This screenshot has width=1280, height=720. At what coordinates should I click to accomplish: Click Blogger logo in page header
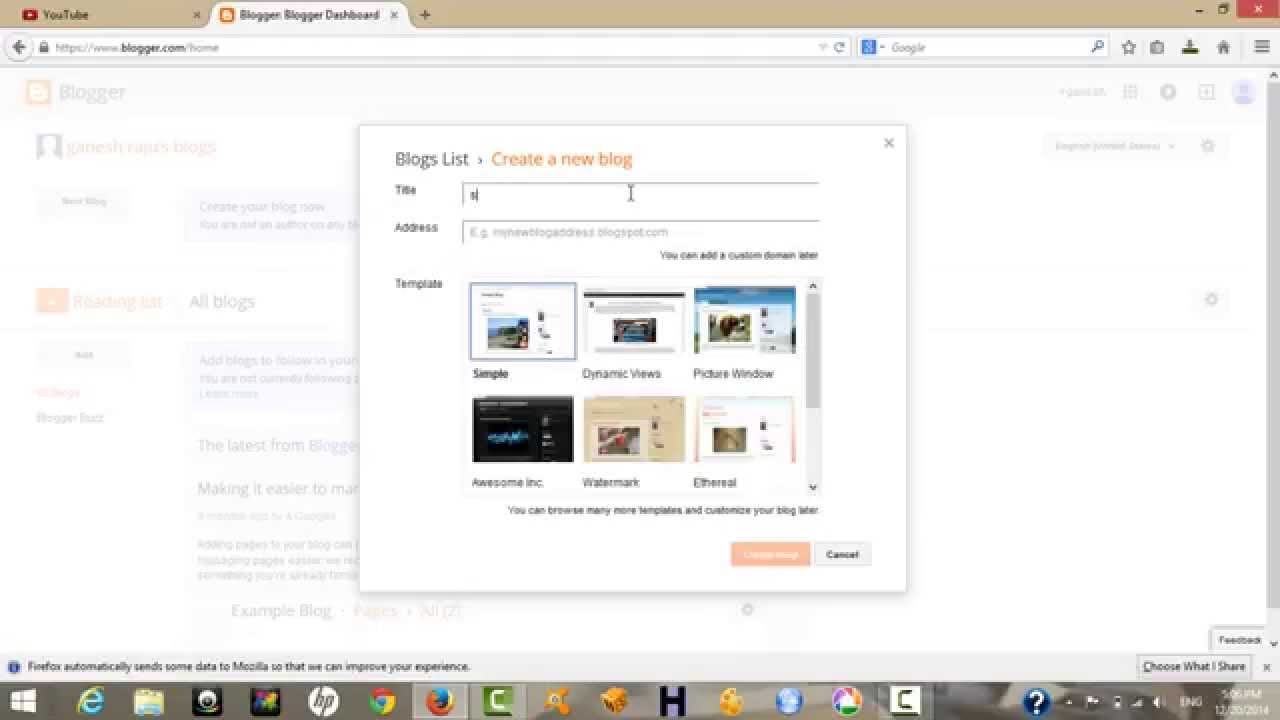point(76,92)
